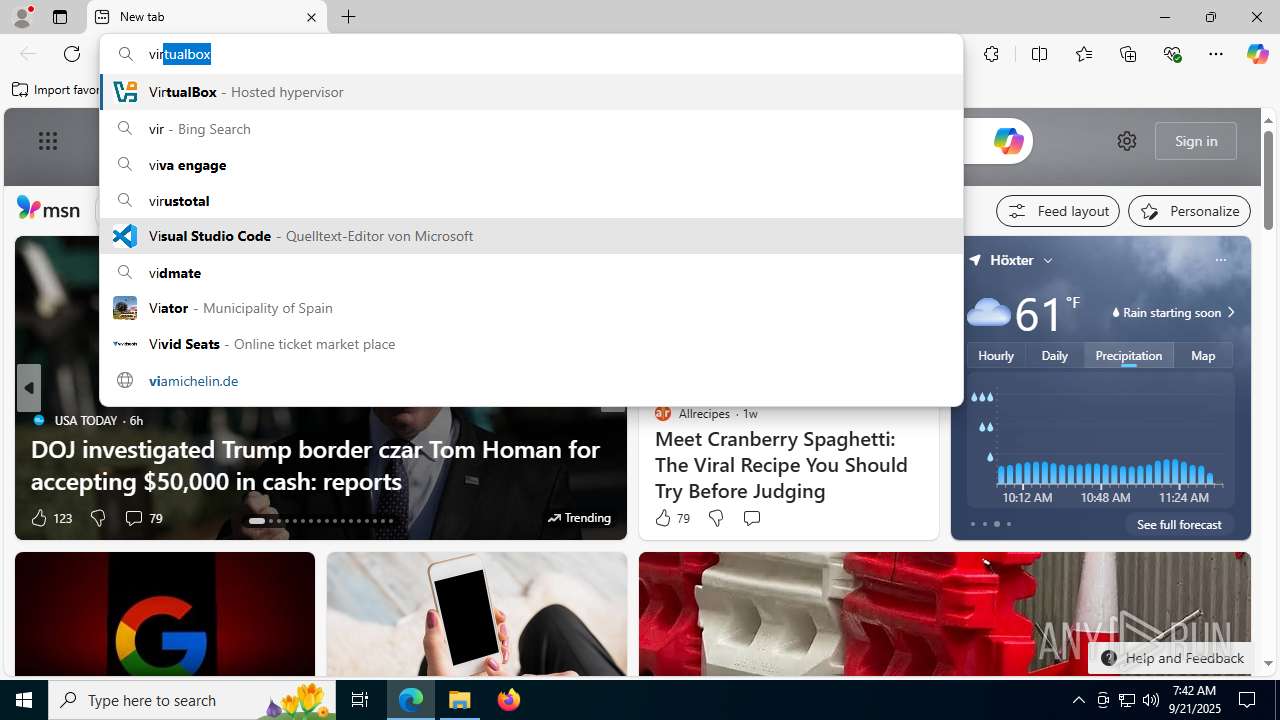Open the 79 comments on DOJ story
Image resolution: width=1280 pixels, height=720 pixels.
(143, 518)
